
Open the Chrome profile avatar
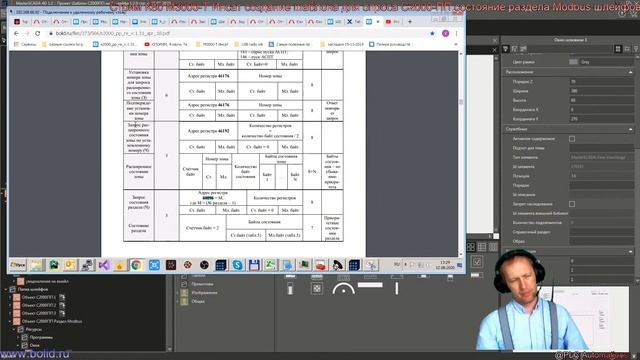tap(445, 33)
